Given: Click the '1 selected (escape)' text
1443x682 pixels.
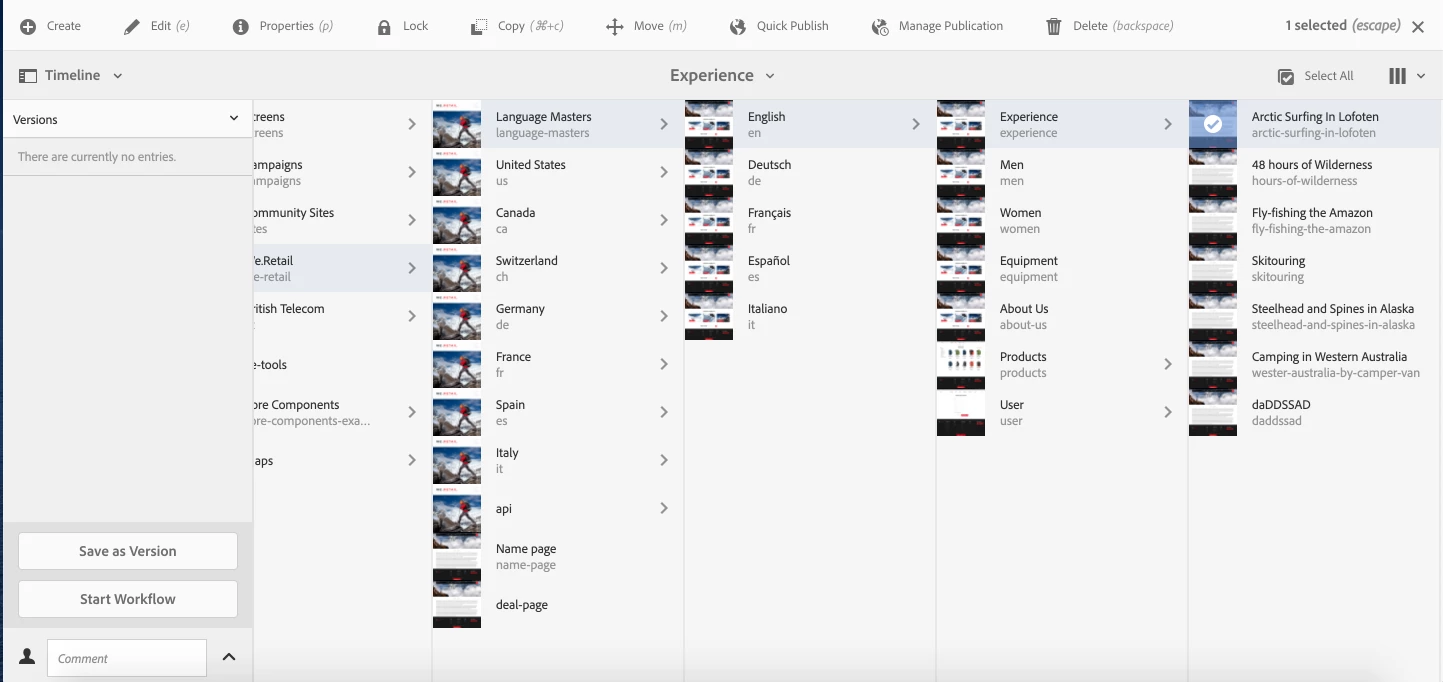Looking at the screenshot, I should click(1343, 26).
